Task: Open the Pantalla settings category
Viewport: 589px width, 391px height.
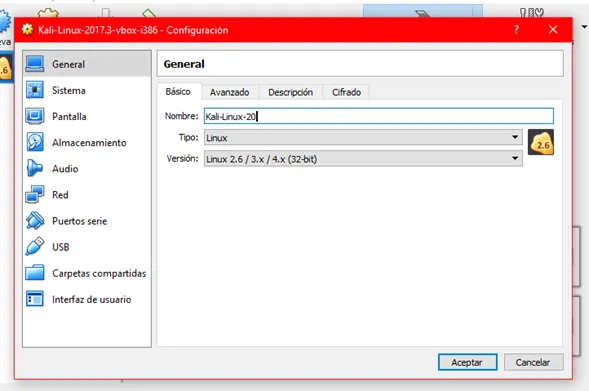Action: point(87,116)
